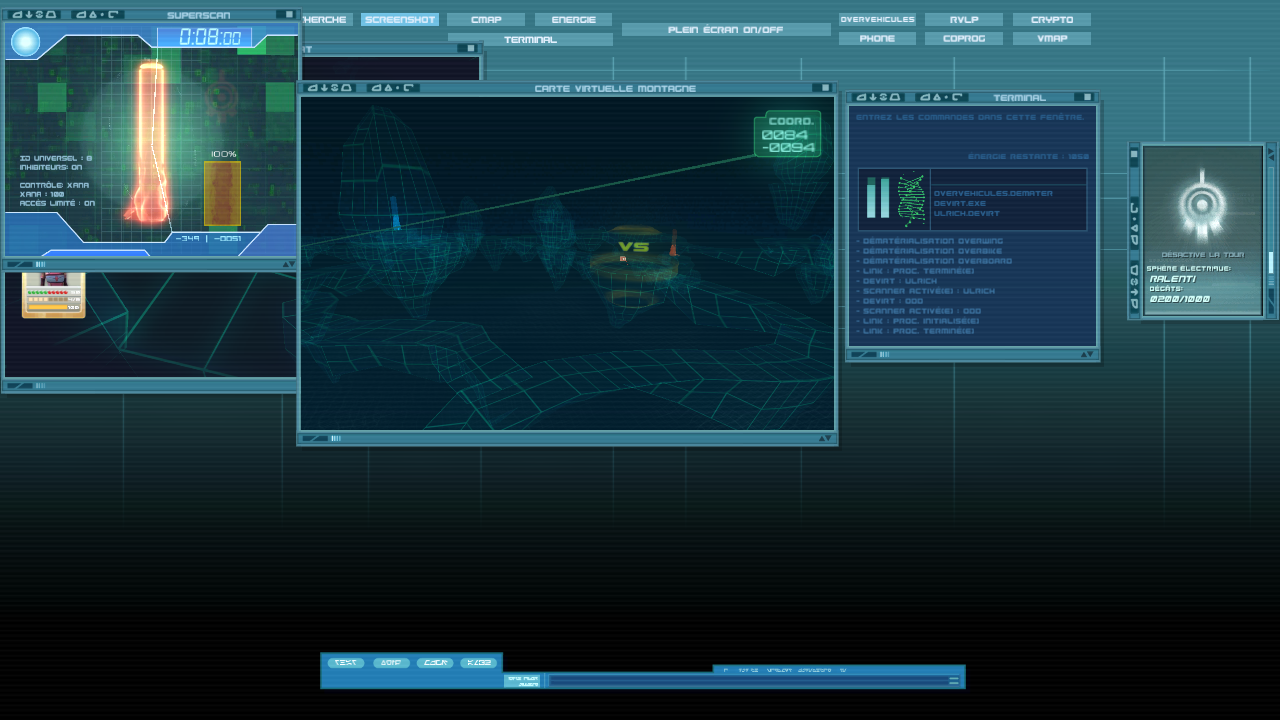Image resolution: width=1280 pixels, height=720 pixels.
Task: Select OVERVEHICULES.DEMATER in the Terminal list
Action: coord(993,193)
